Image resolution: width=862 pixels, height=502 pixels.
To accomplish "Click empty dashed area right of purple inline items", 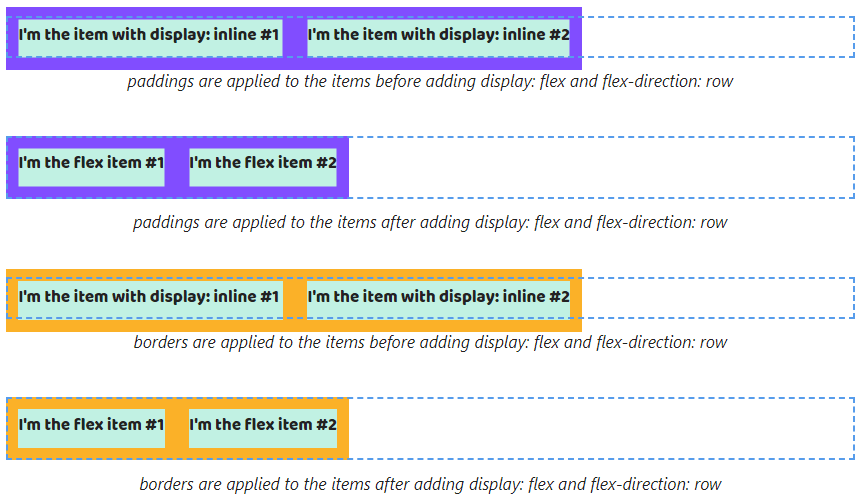I will coord(717,37).
